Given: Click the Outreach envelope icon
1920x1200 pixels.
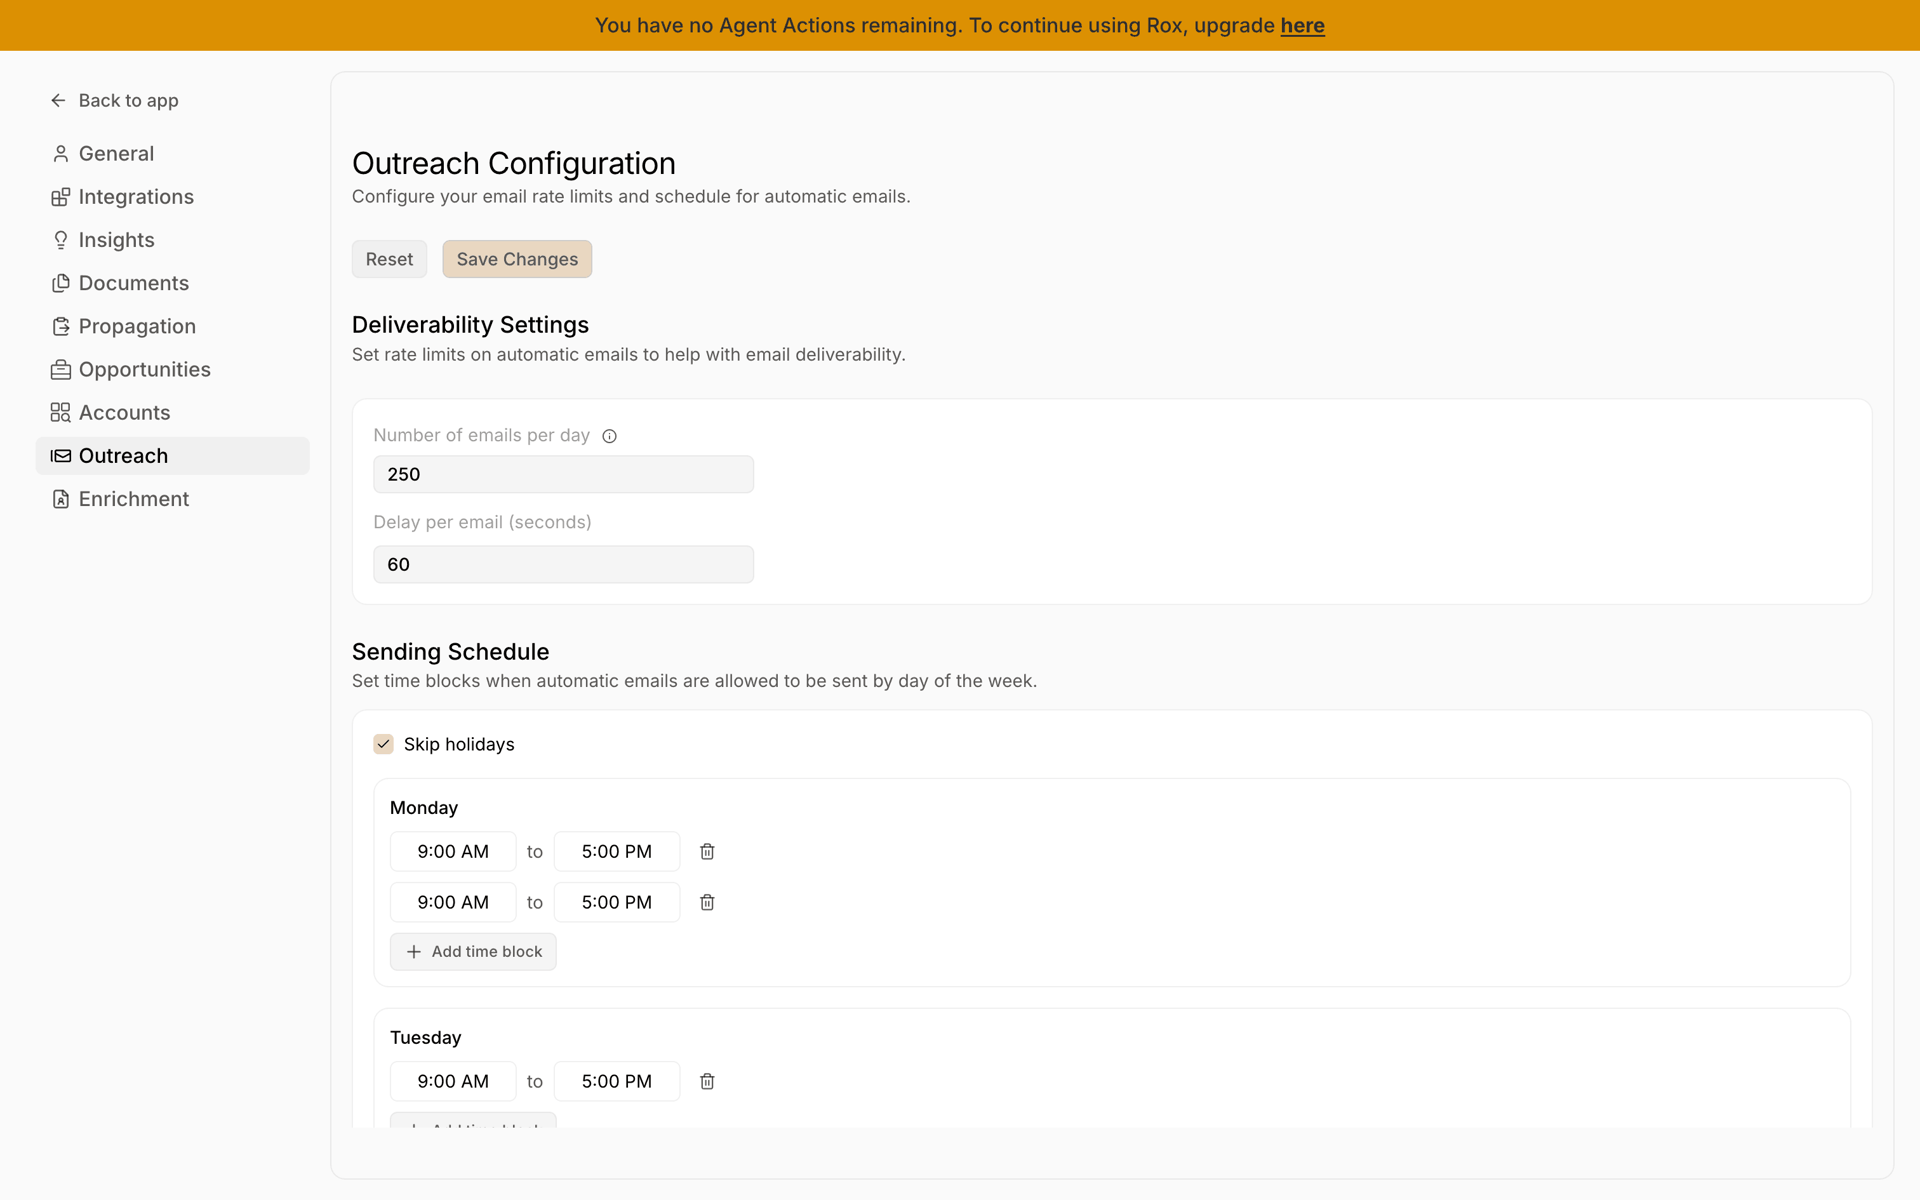Looking at the screenshot, I should [61, 456].
